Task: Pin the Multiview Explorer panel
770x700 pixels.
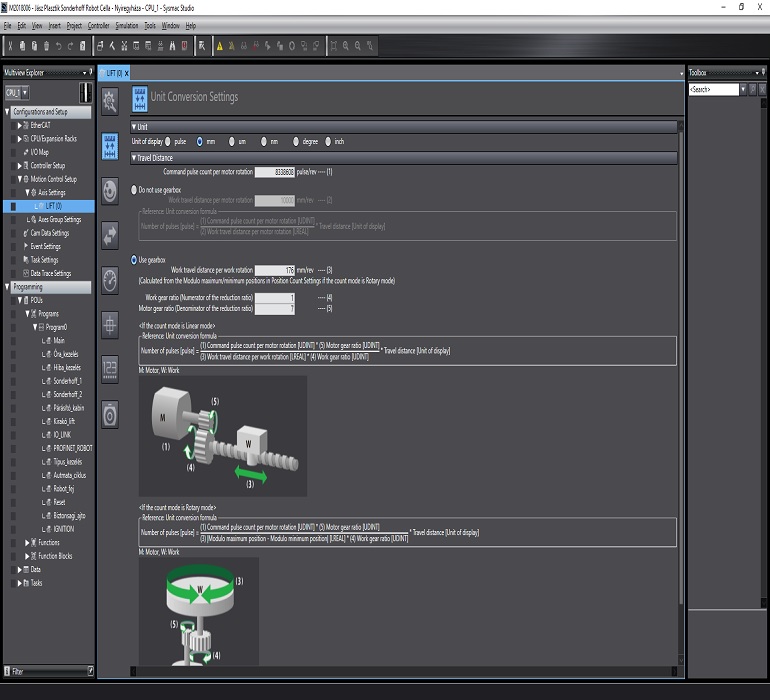Action: (x=91, y=72)
